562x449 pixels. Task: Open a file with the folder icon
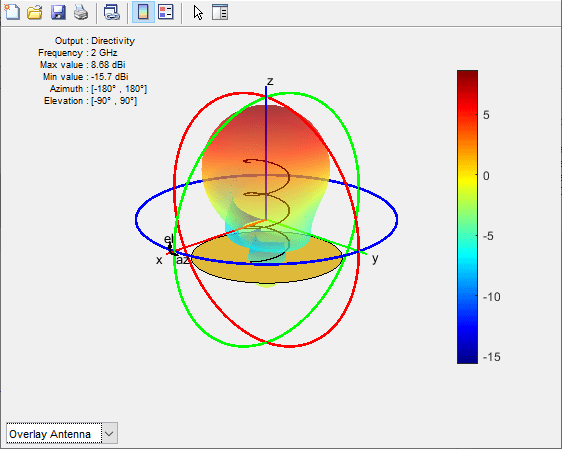click(x=35, y=13)
